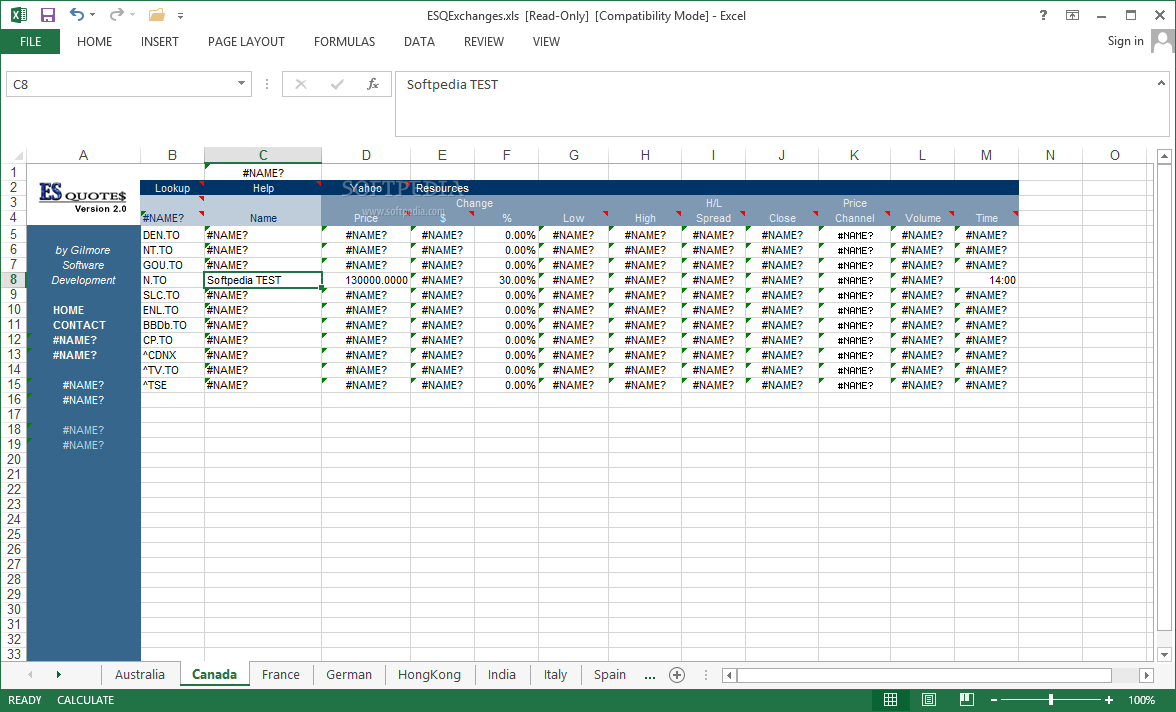Image resolution: width=1176 pixels, height=712 pixels.
Task: Open Excel Help question mark
Action: point(1043,15)
